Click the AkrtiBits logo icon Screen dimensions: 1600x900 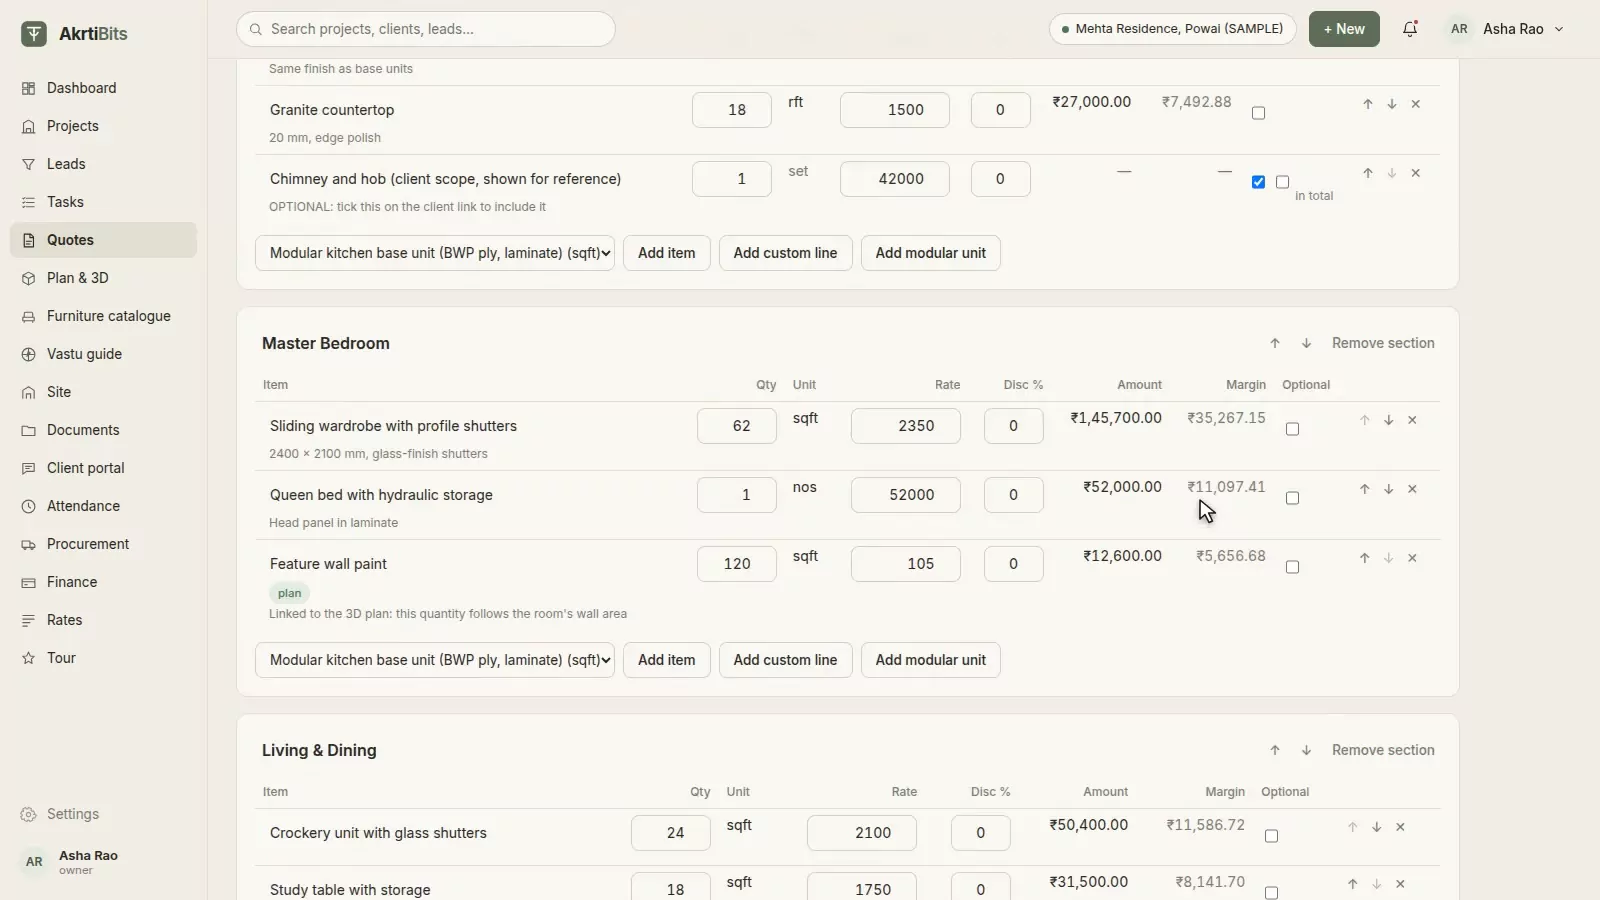(34, 33)
